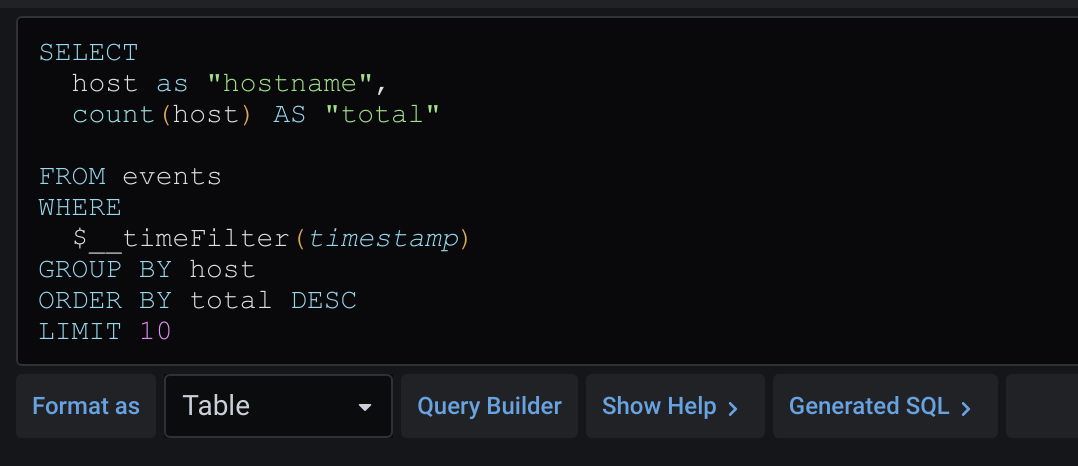
Task: Expand the Show Help section
Action: coord(674,406)
